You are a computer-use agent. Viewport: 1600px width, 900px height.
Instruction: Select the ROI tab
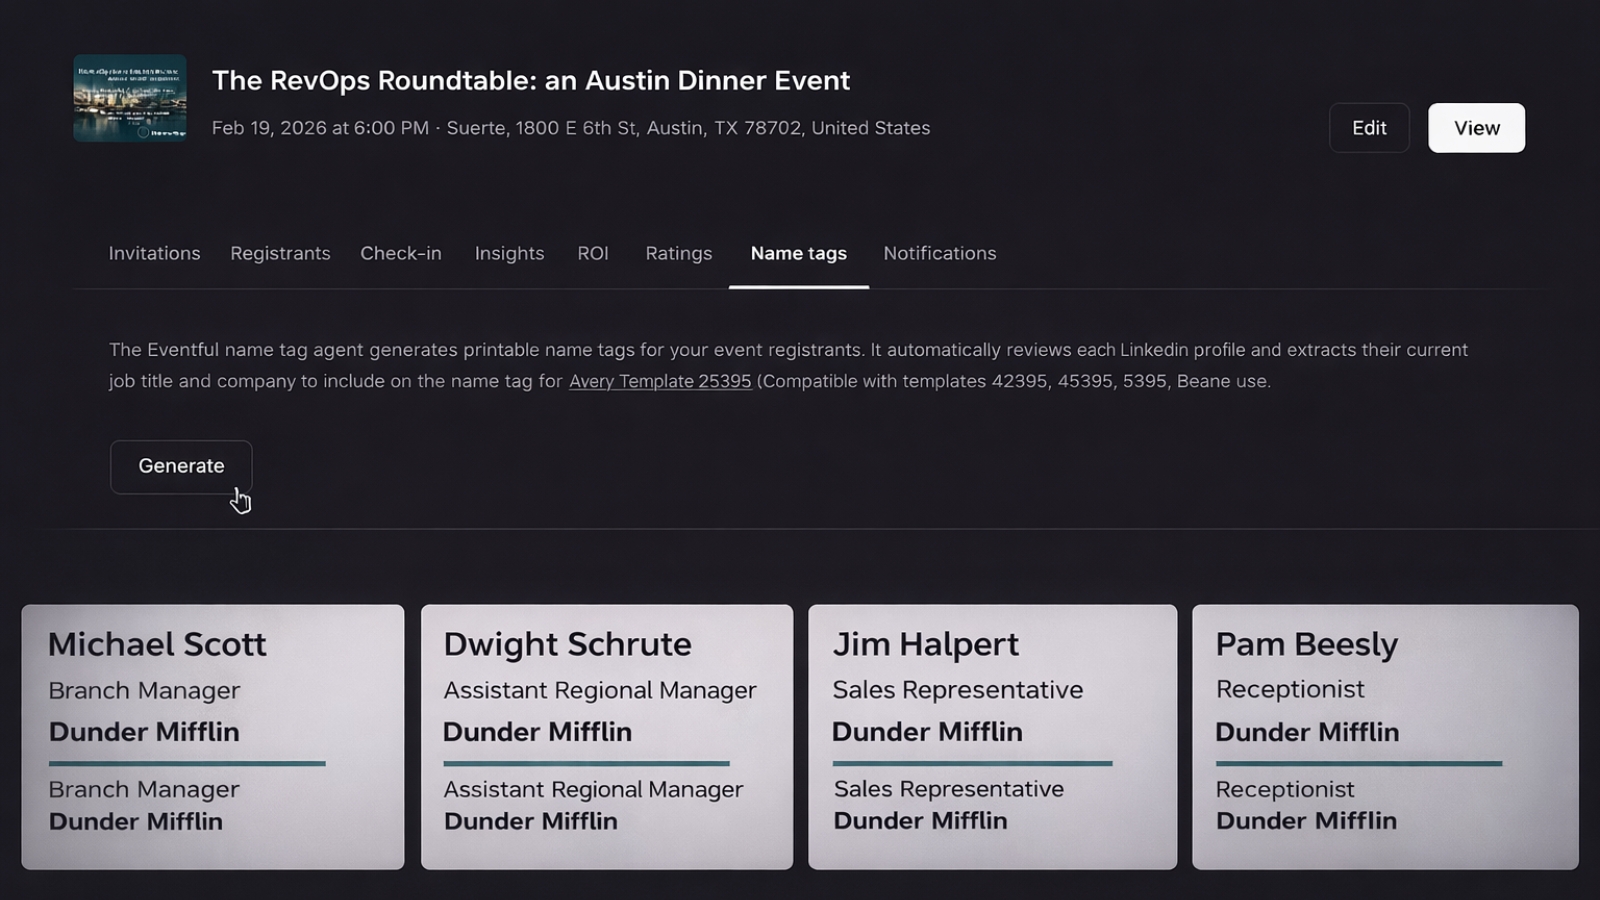click(x=593, y=253)
